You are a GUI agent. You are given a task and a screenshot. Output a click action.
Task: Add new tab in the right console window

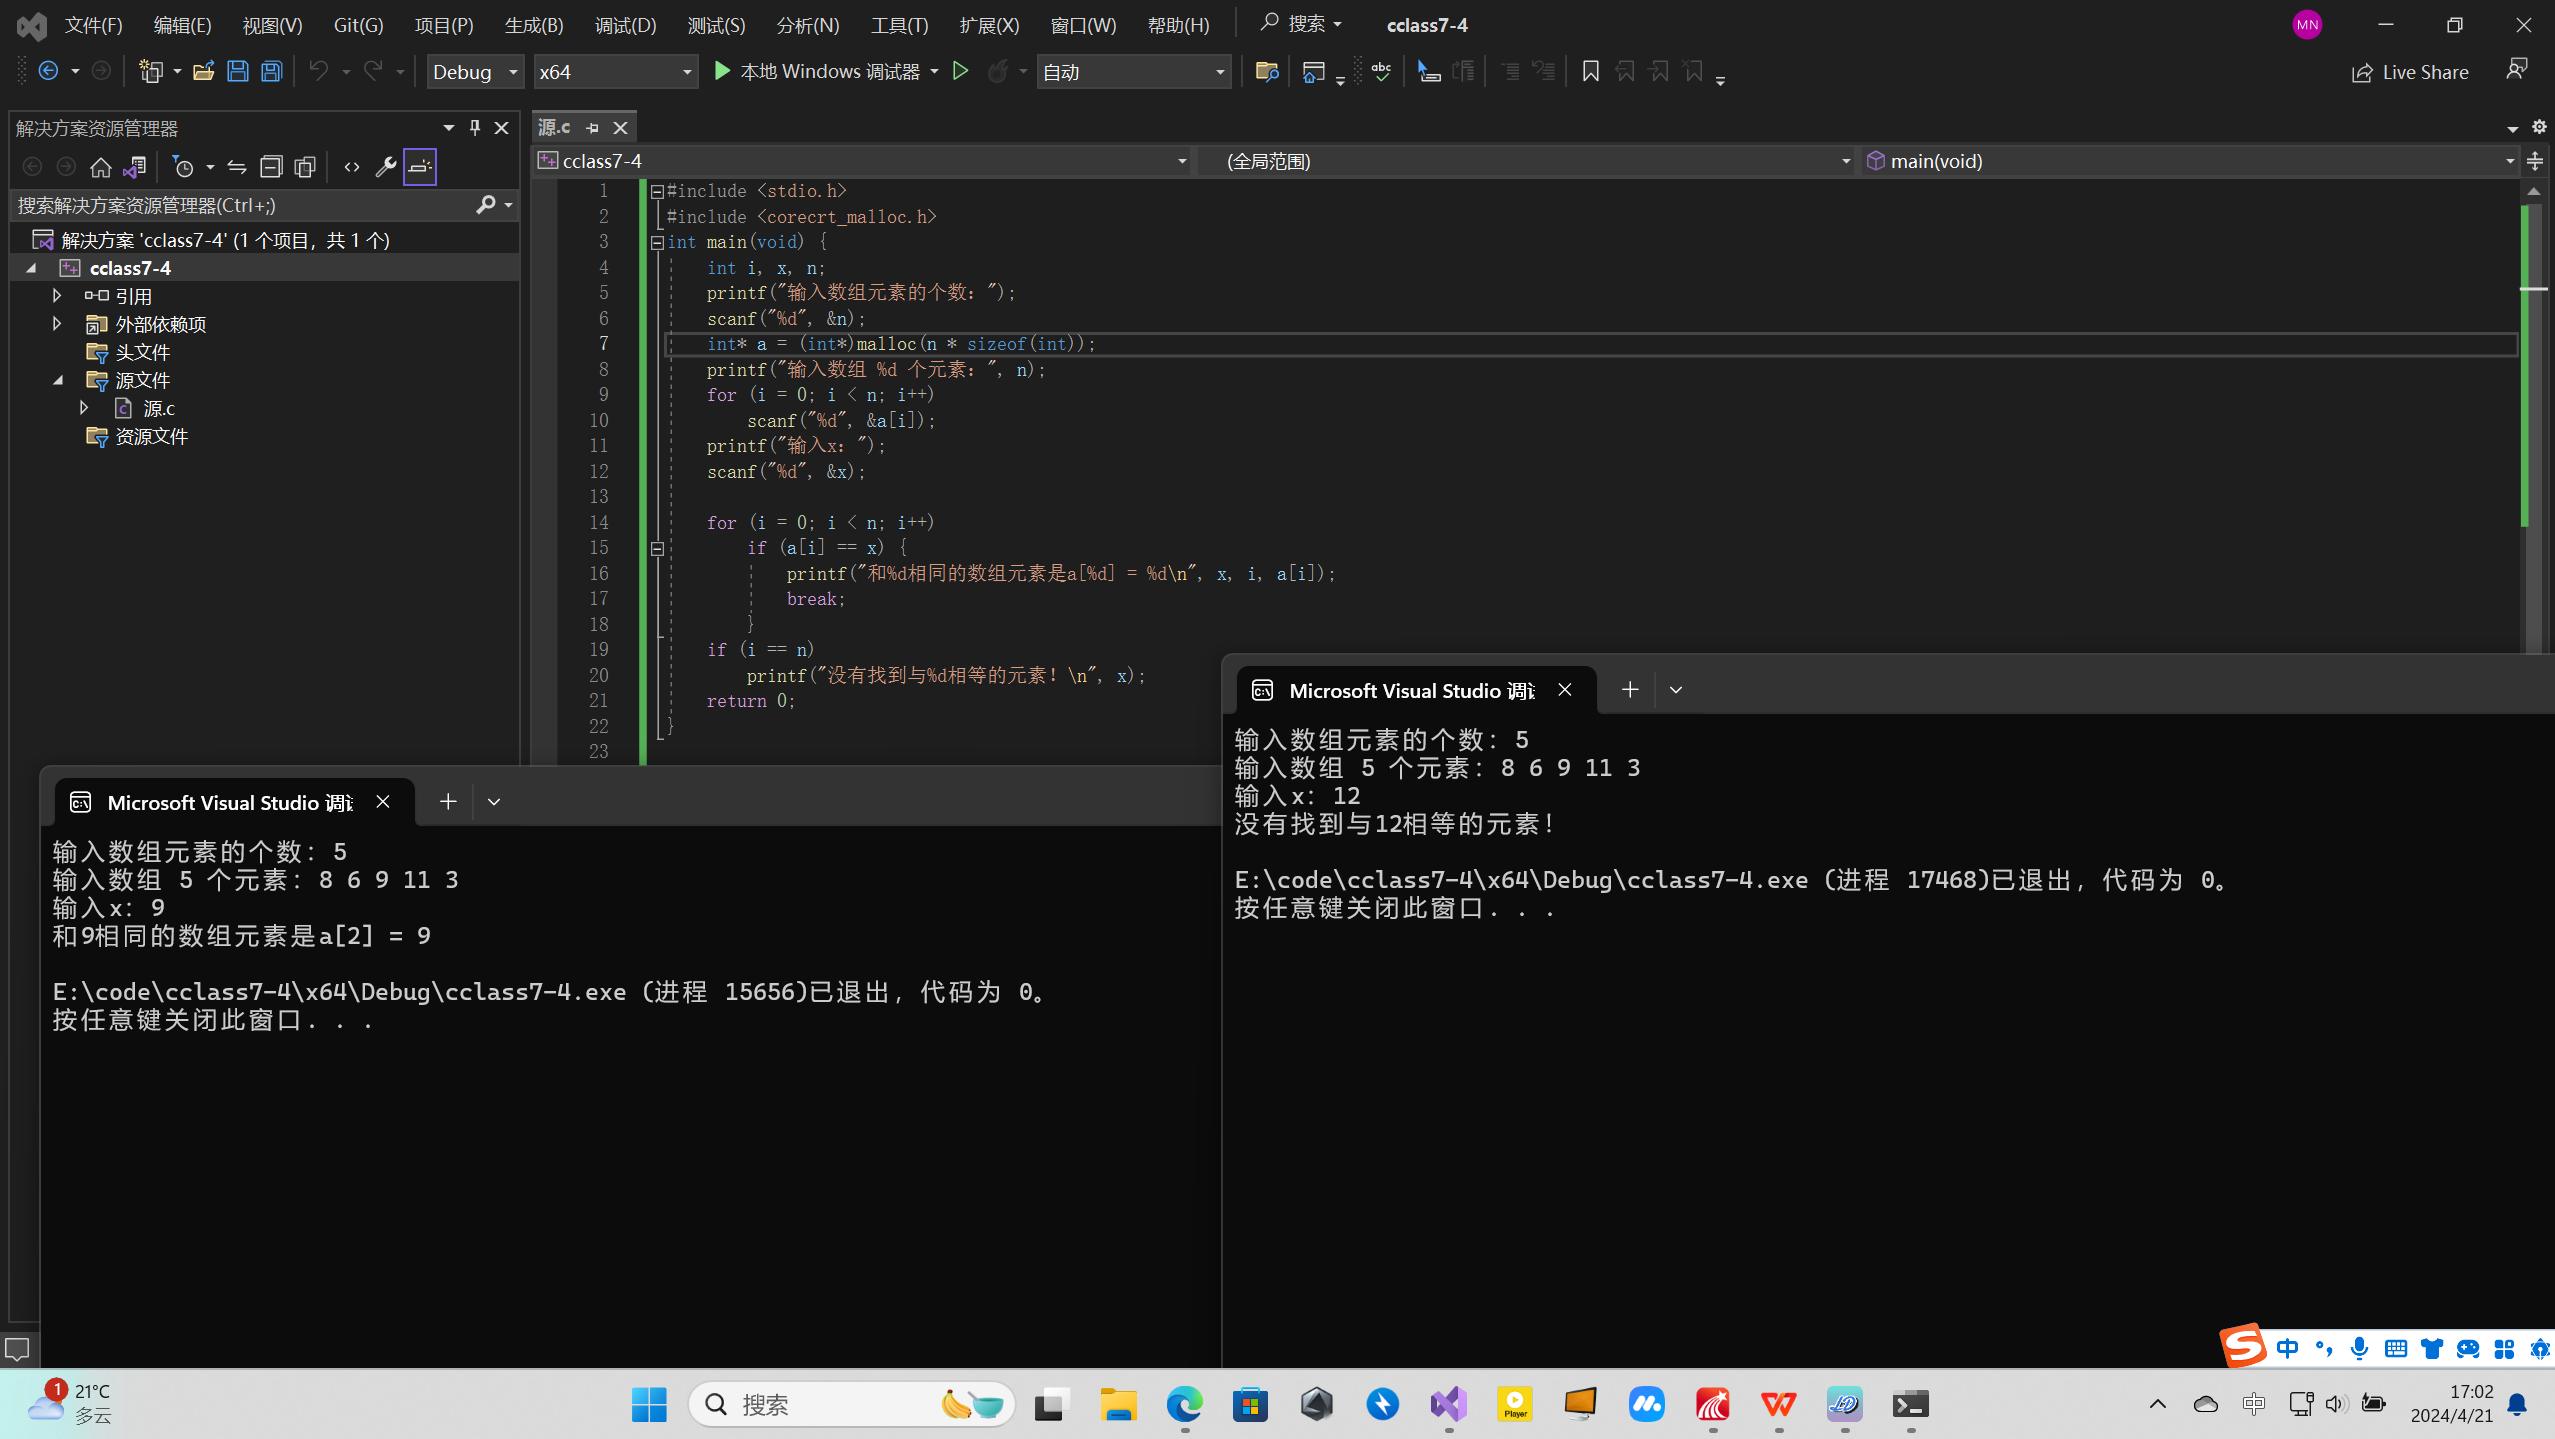pyautogui.click(x=1630, y=690)
